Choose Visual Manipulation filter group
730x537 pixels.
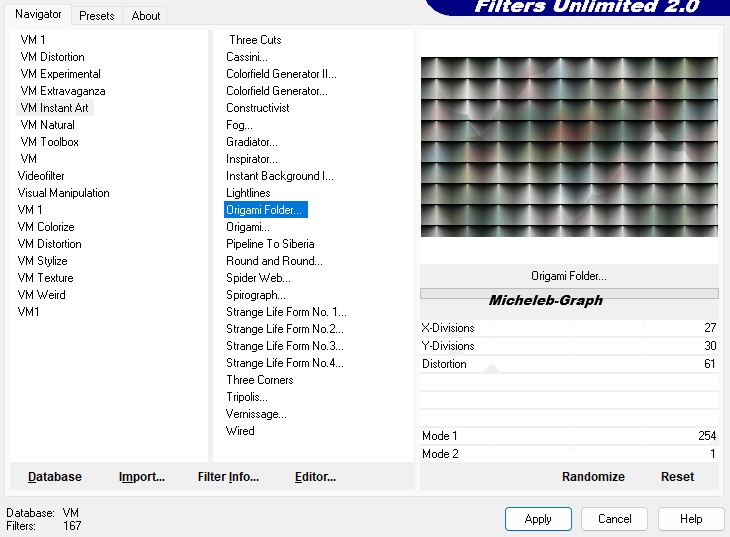click(64, 193)
